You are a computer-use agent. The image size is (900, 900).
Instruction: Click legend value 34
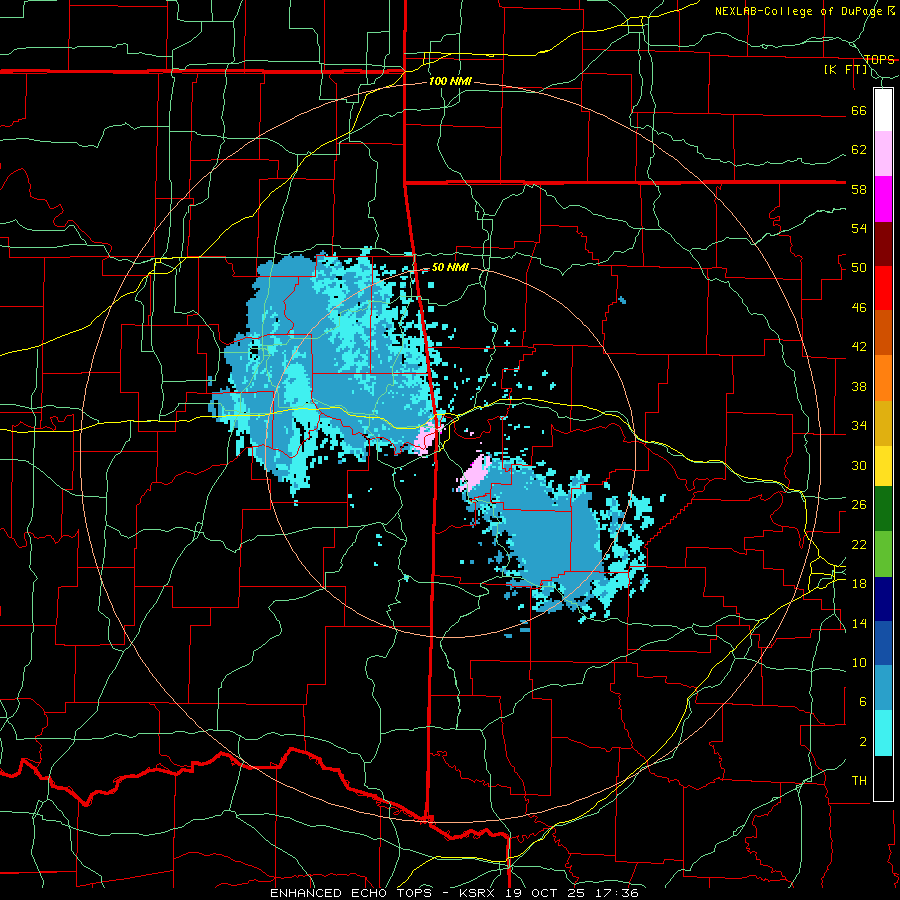click(x=859, y=426)
